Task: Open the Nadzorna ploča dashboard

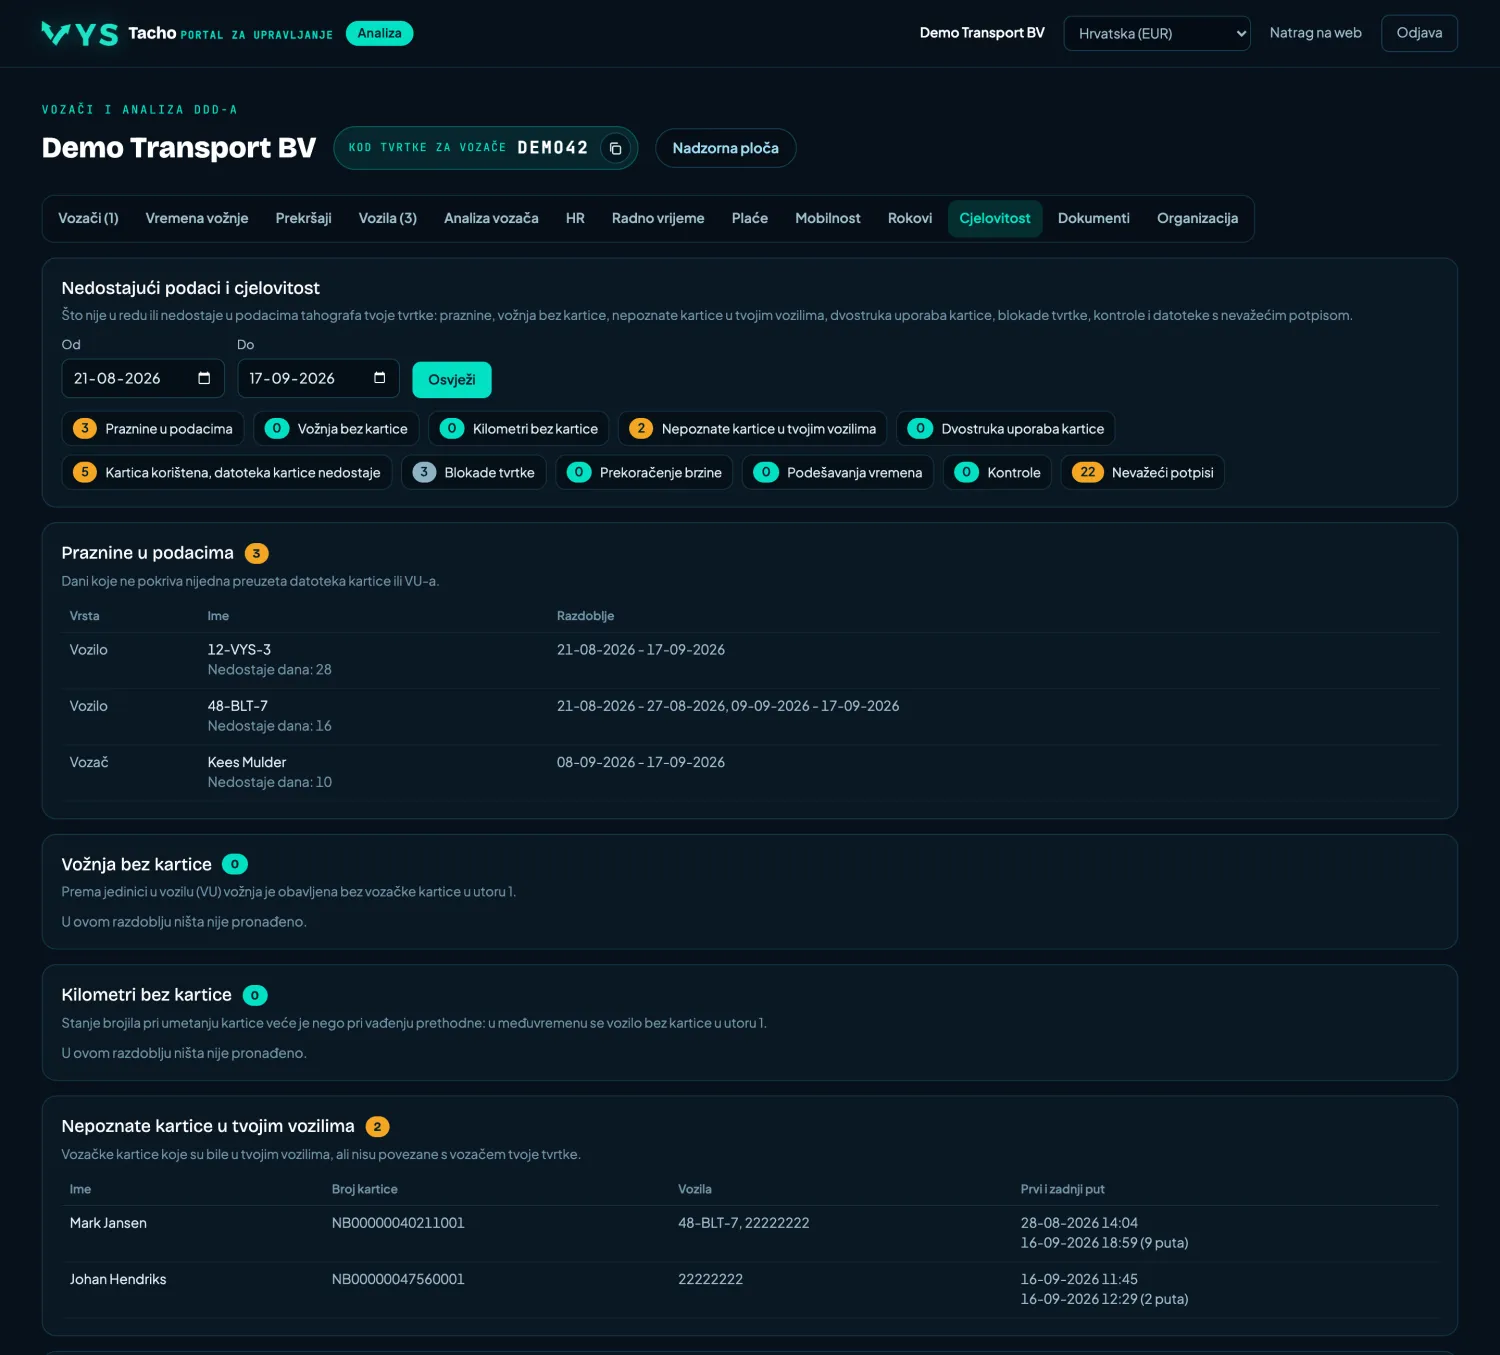Action: point(725,148)
